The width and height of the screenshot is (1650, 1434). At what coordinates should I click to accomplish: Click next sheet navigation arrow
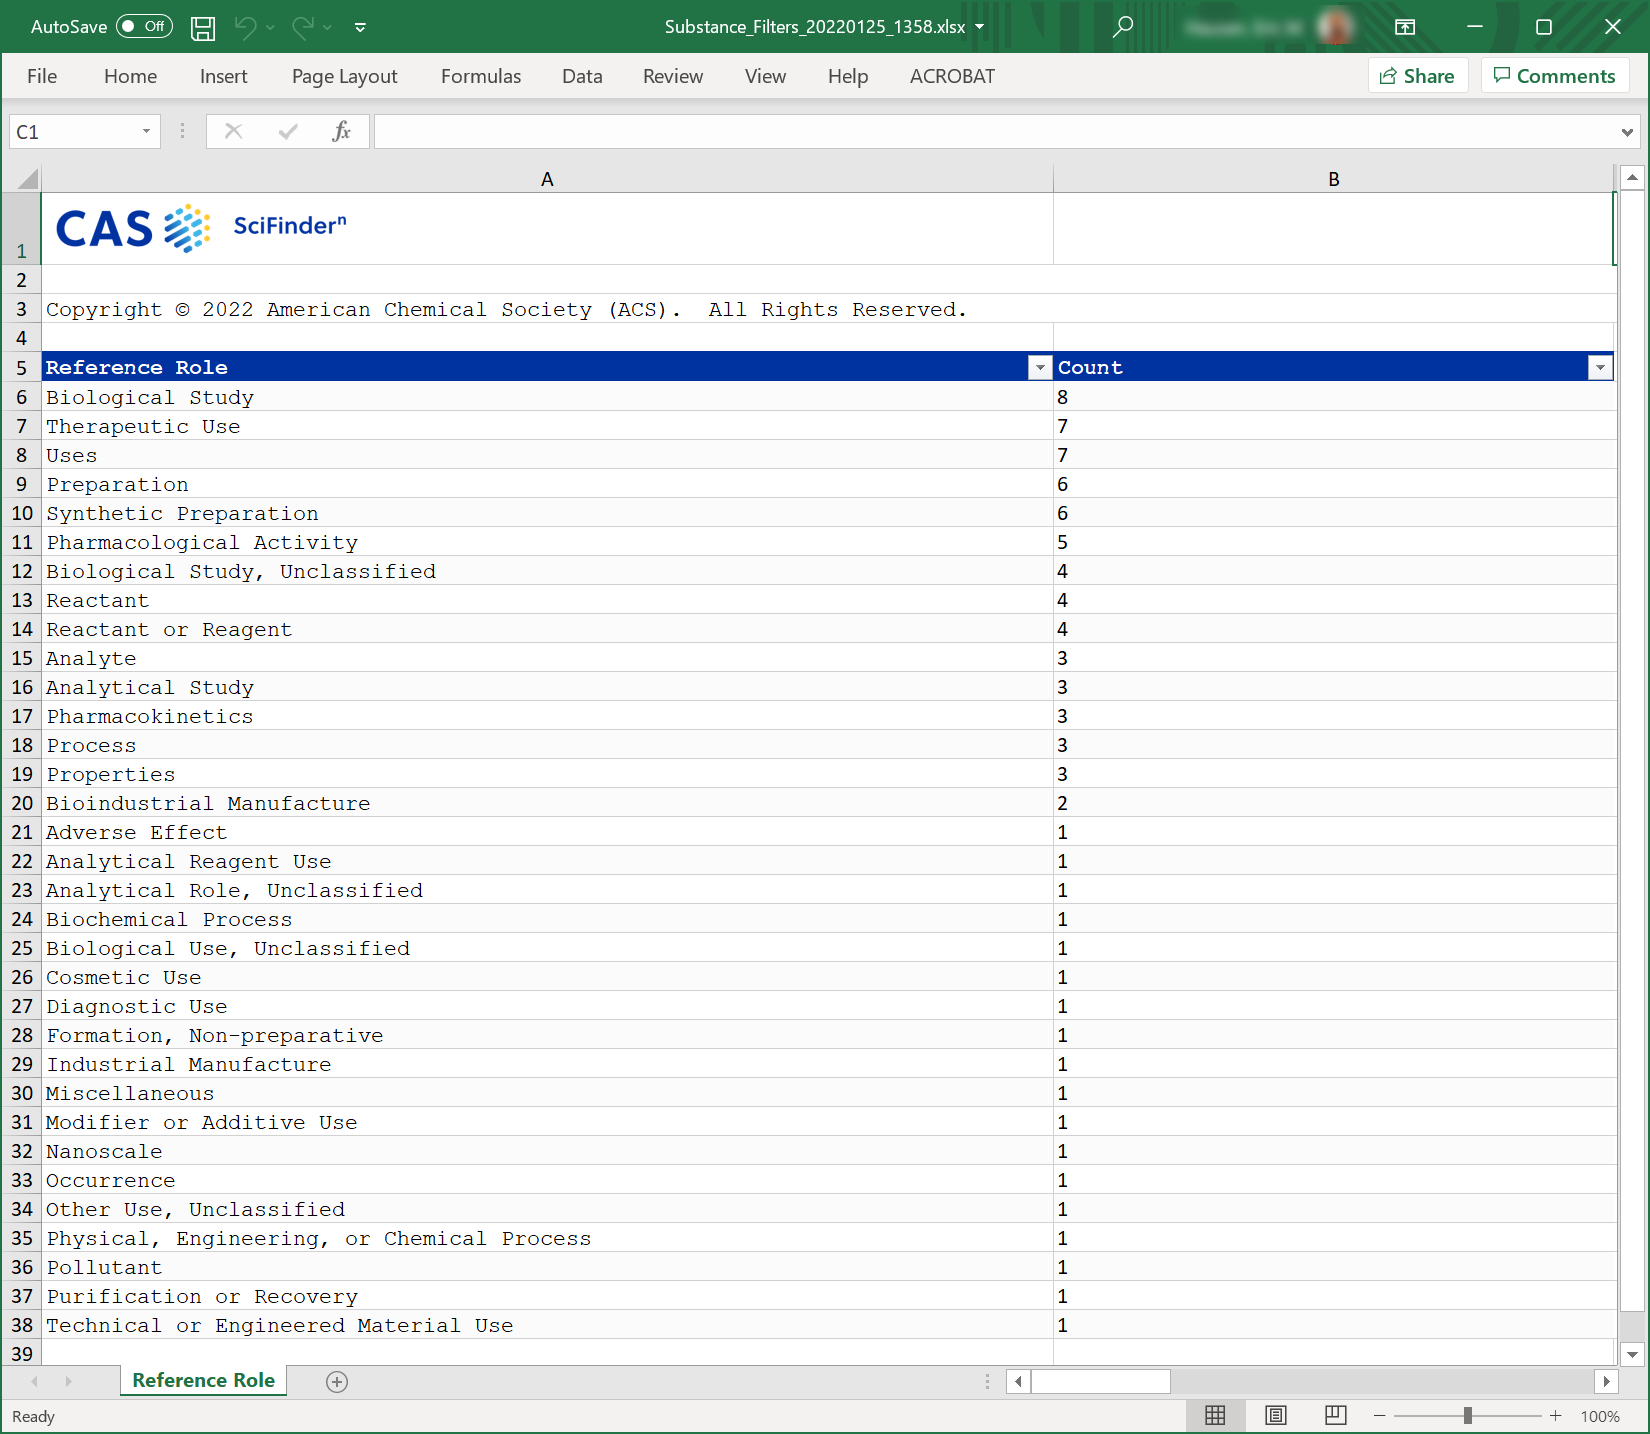[x=68, y=1381]
